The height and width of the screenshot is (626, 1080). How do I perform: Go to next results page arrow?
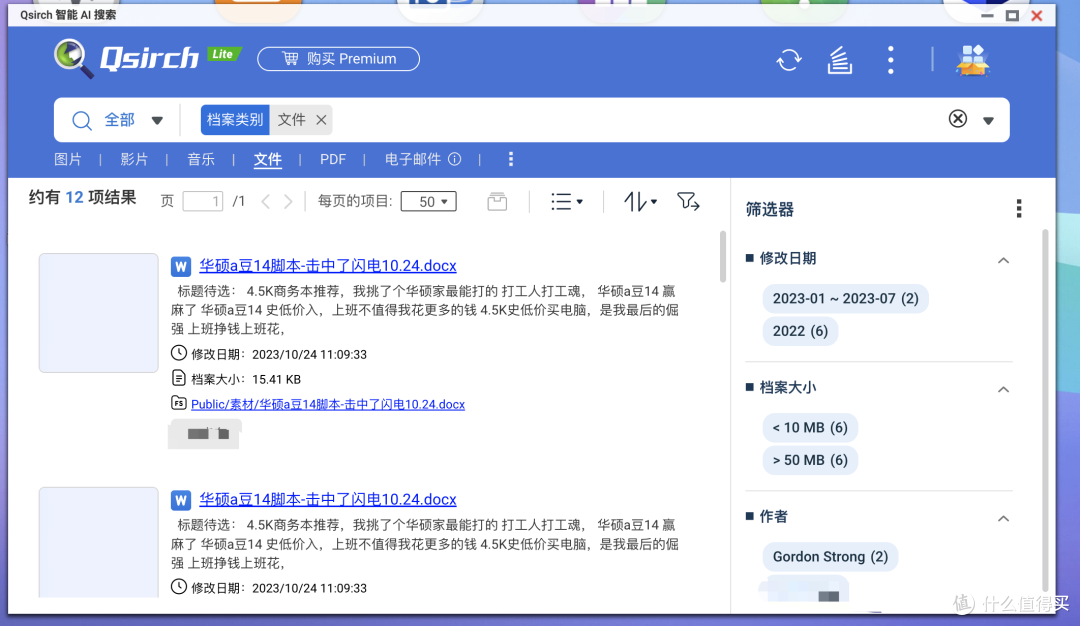point(288,202)
